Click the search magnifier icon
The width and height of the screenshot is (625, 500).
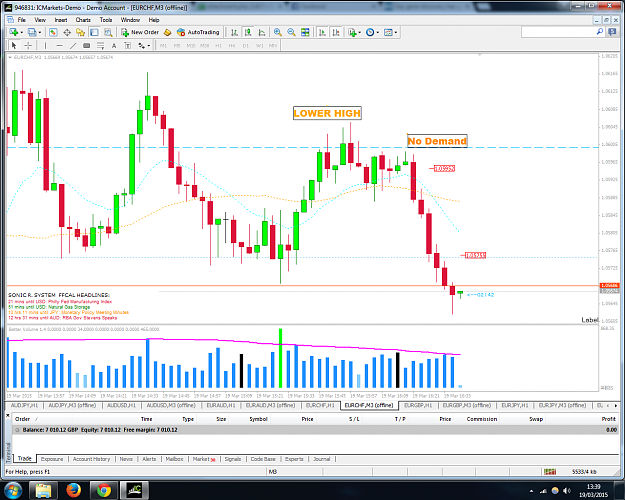tap(600, 32)
